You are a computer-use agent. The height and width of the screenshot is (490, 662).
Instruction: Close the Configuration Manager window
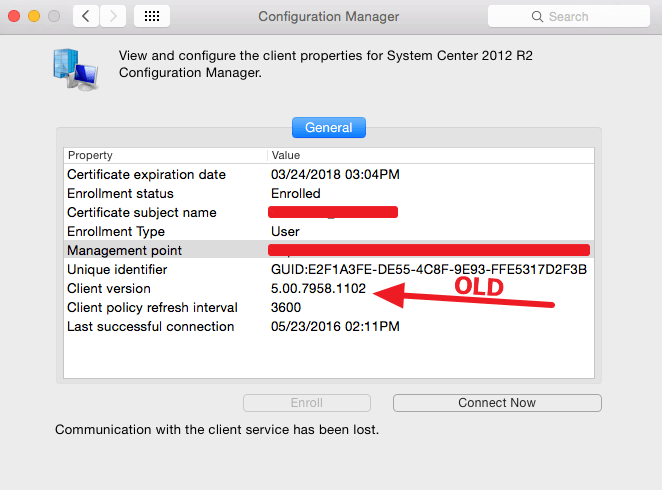point(14,16)
